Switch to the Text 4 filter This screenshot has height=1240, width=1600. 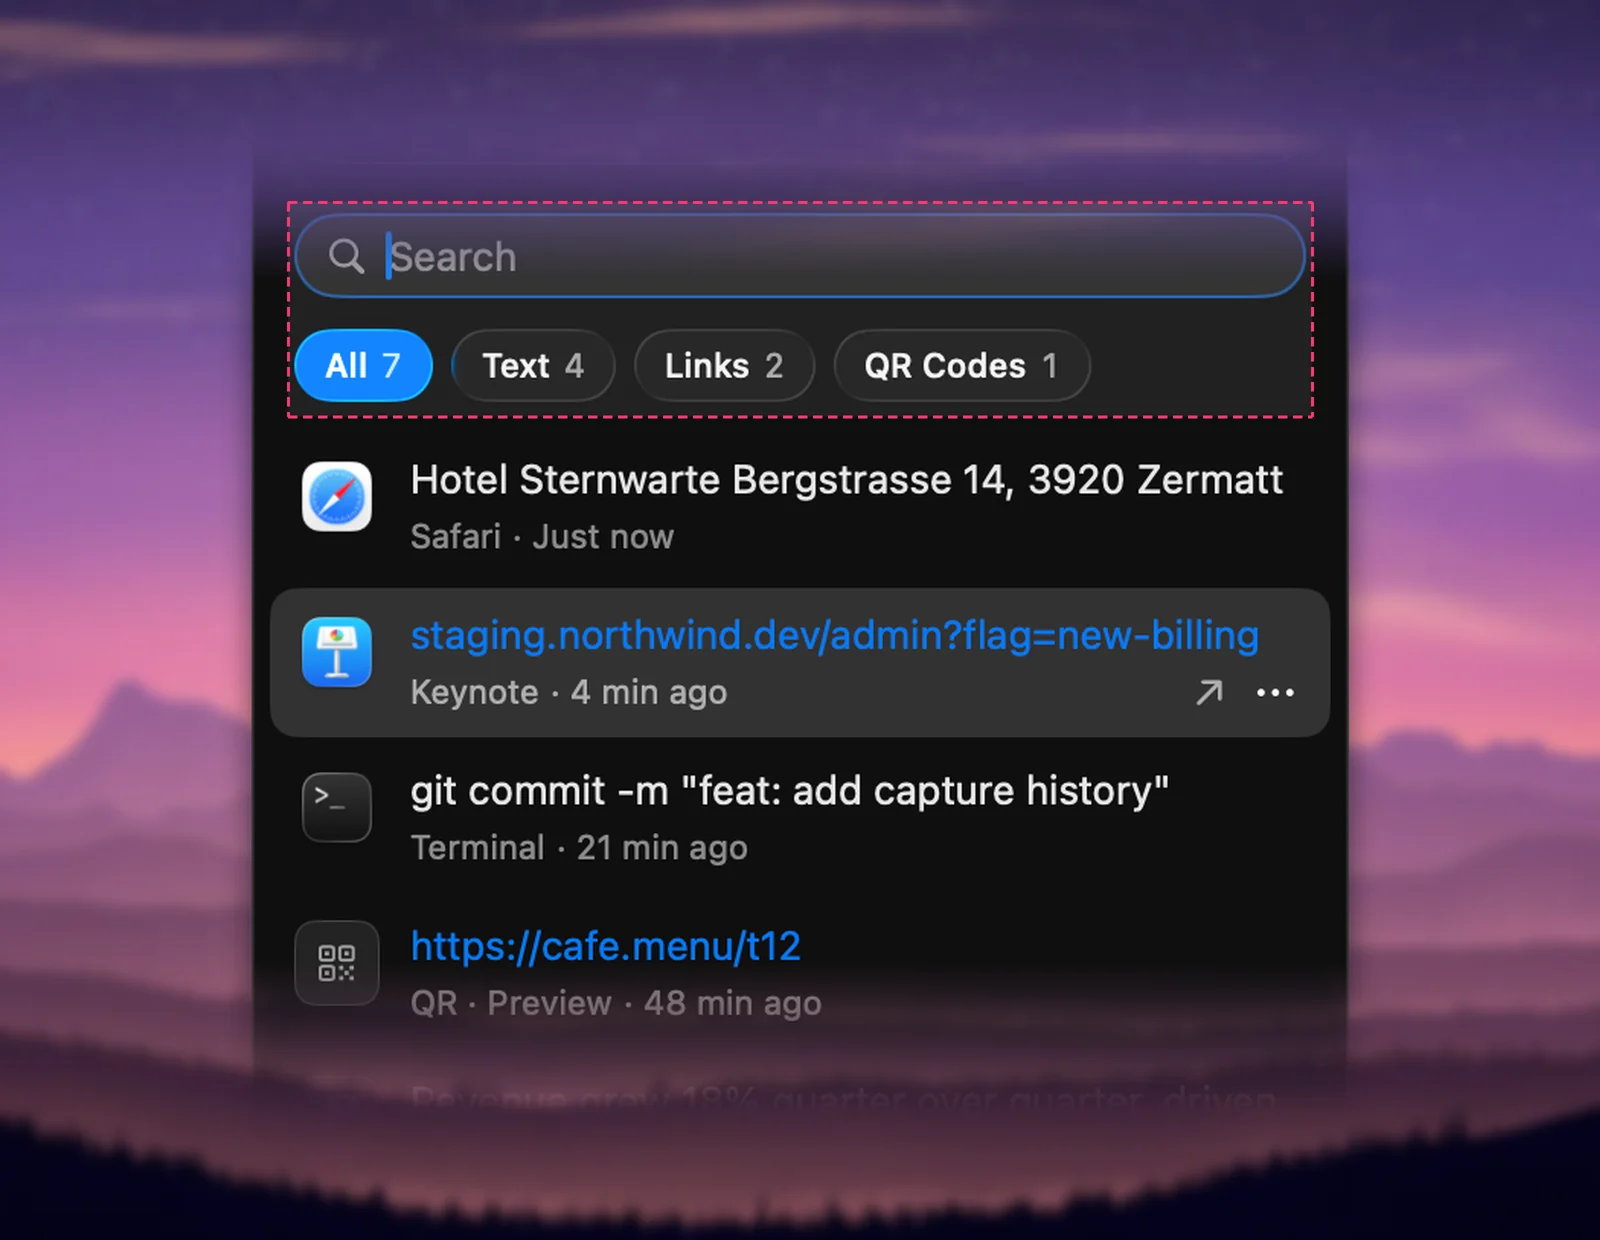point(533,365)
